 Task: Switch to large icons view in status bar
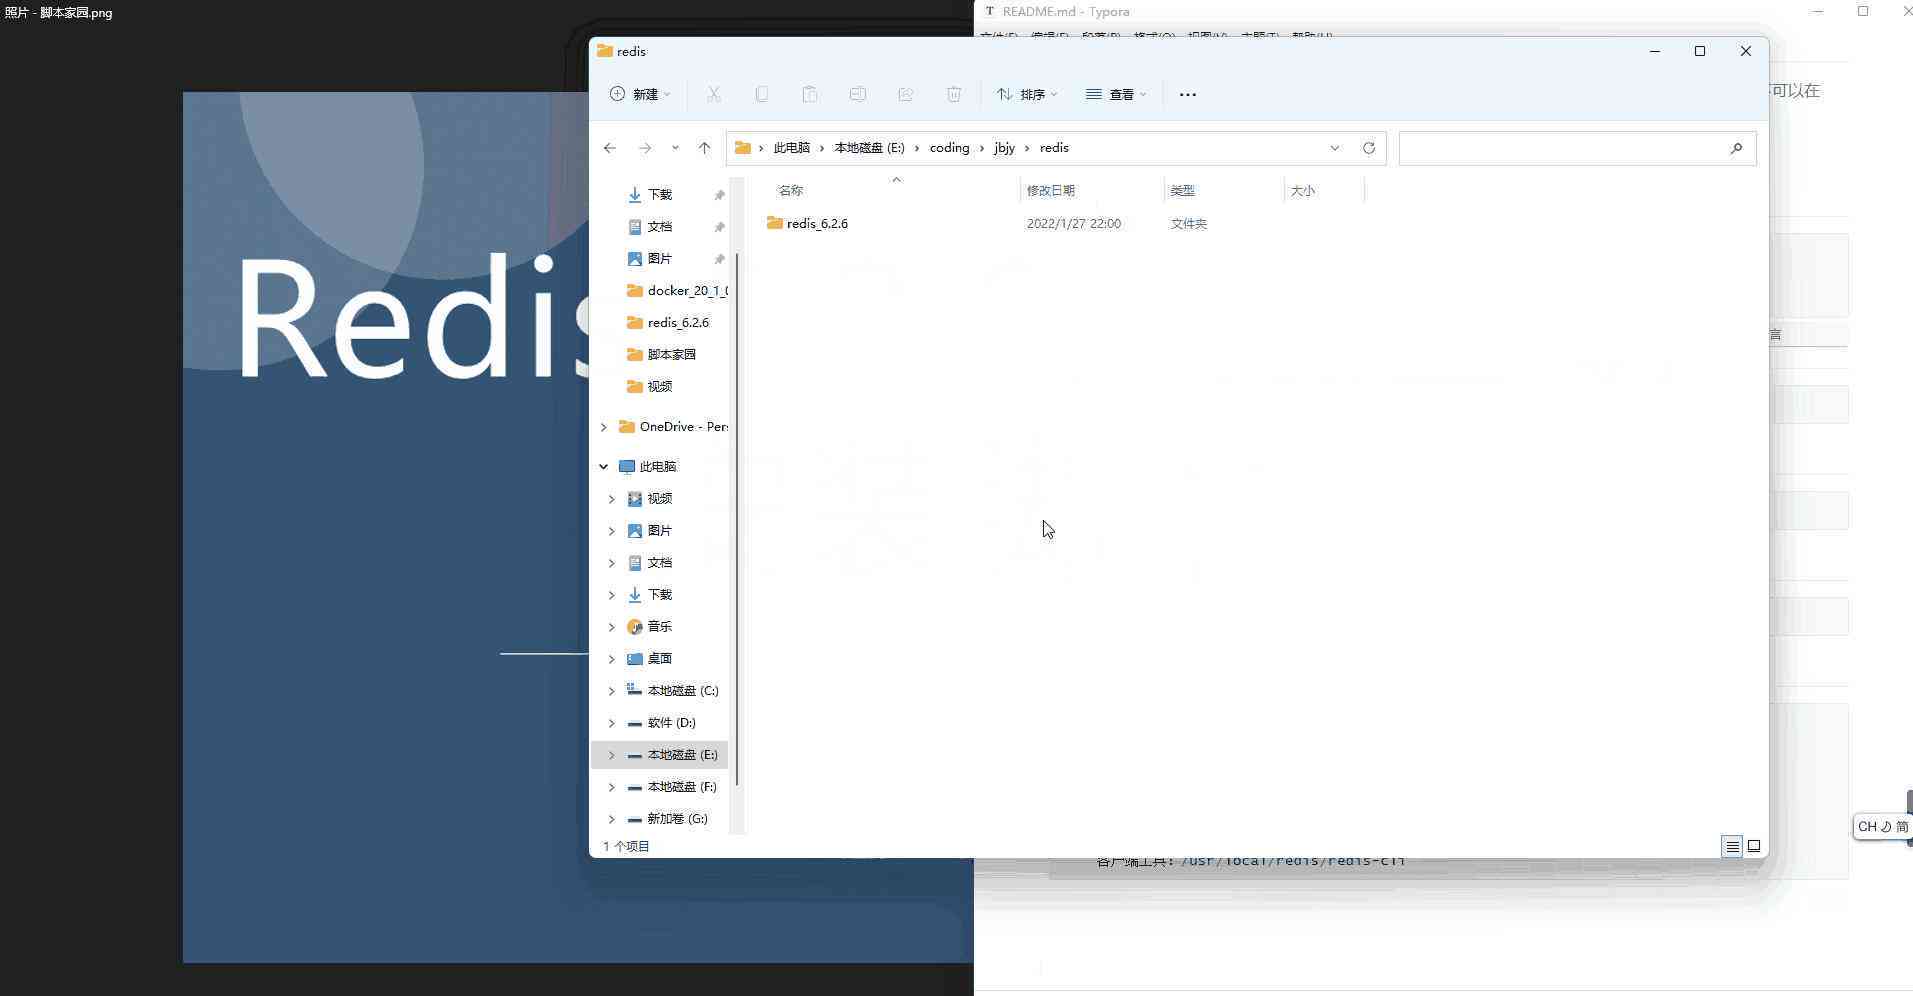pyautogui.click(x=1754, y=846)
